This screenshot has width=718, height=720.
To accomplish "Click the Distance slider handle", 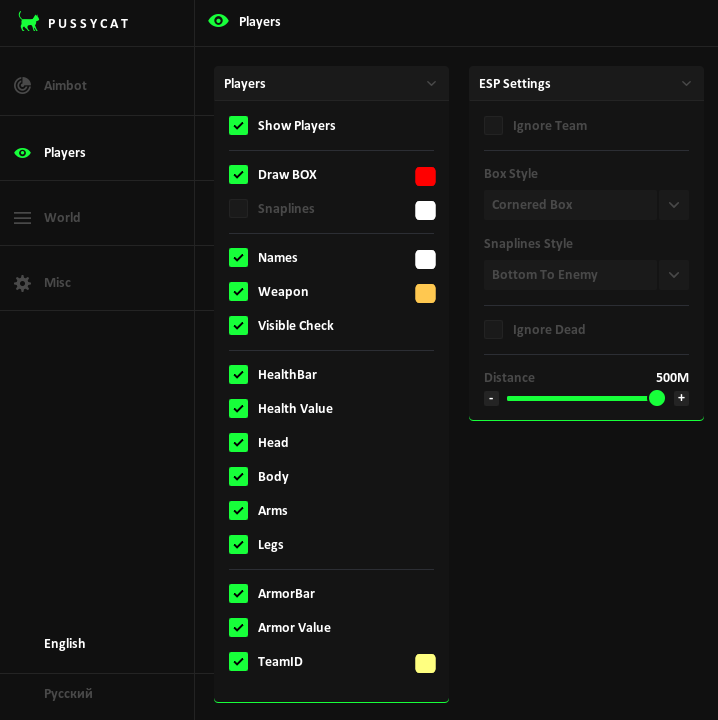I will [657, 398].
